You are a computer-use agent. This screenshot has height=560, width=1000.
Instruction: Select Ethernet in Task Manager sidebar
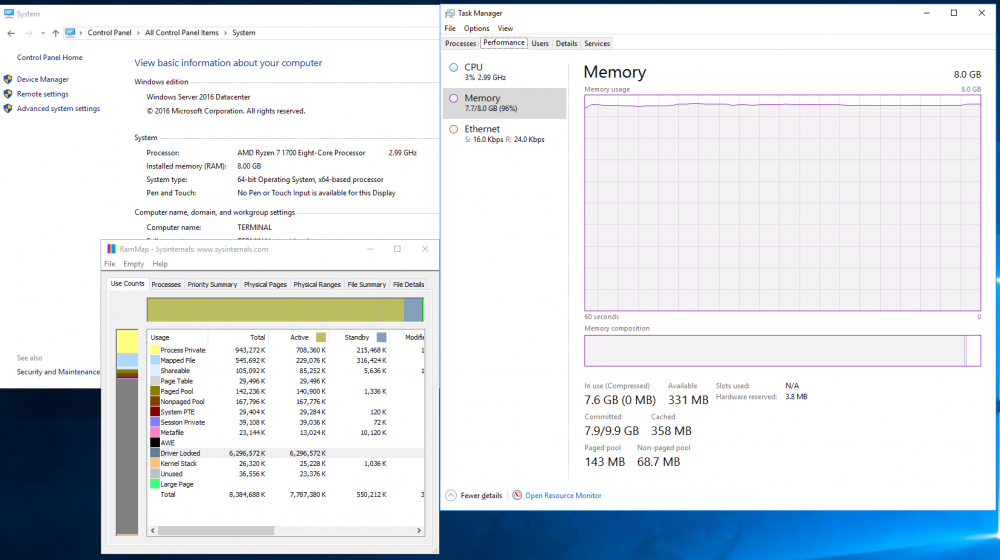point(504,134)
